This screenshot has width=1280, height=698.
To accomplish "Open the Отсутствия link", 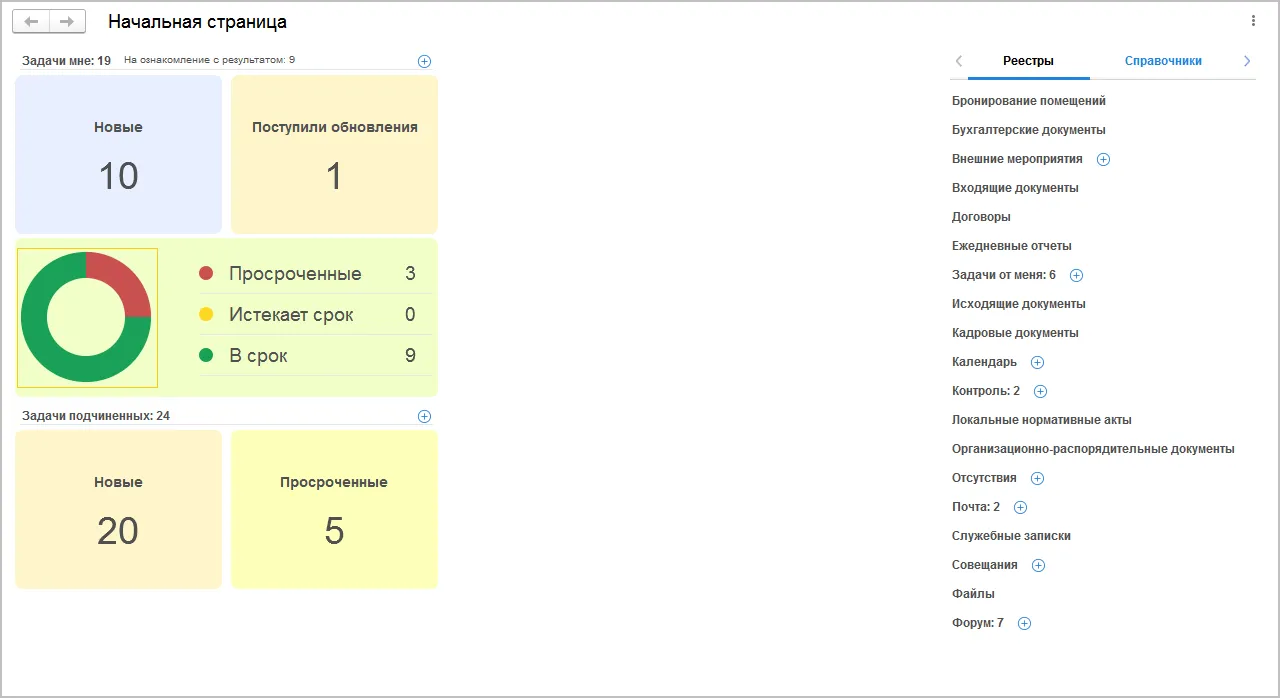I will (x=984, y=478).
